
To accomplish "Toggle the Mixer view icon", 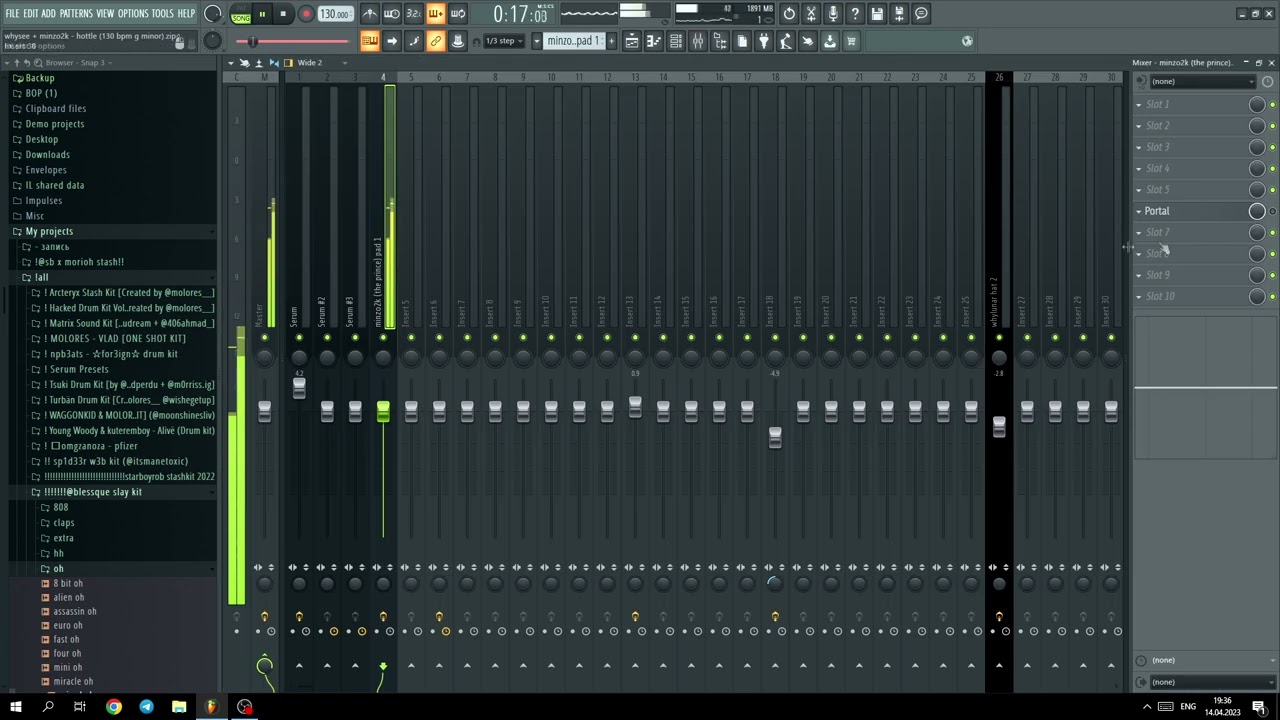I will pos(698,41).
